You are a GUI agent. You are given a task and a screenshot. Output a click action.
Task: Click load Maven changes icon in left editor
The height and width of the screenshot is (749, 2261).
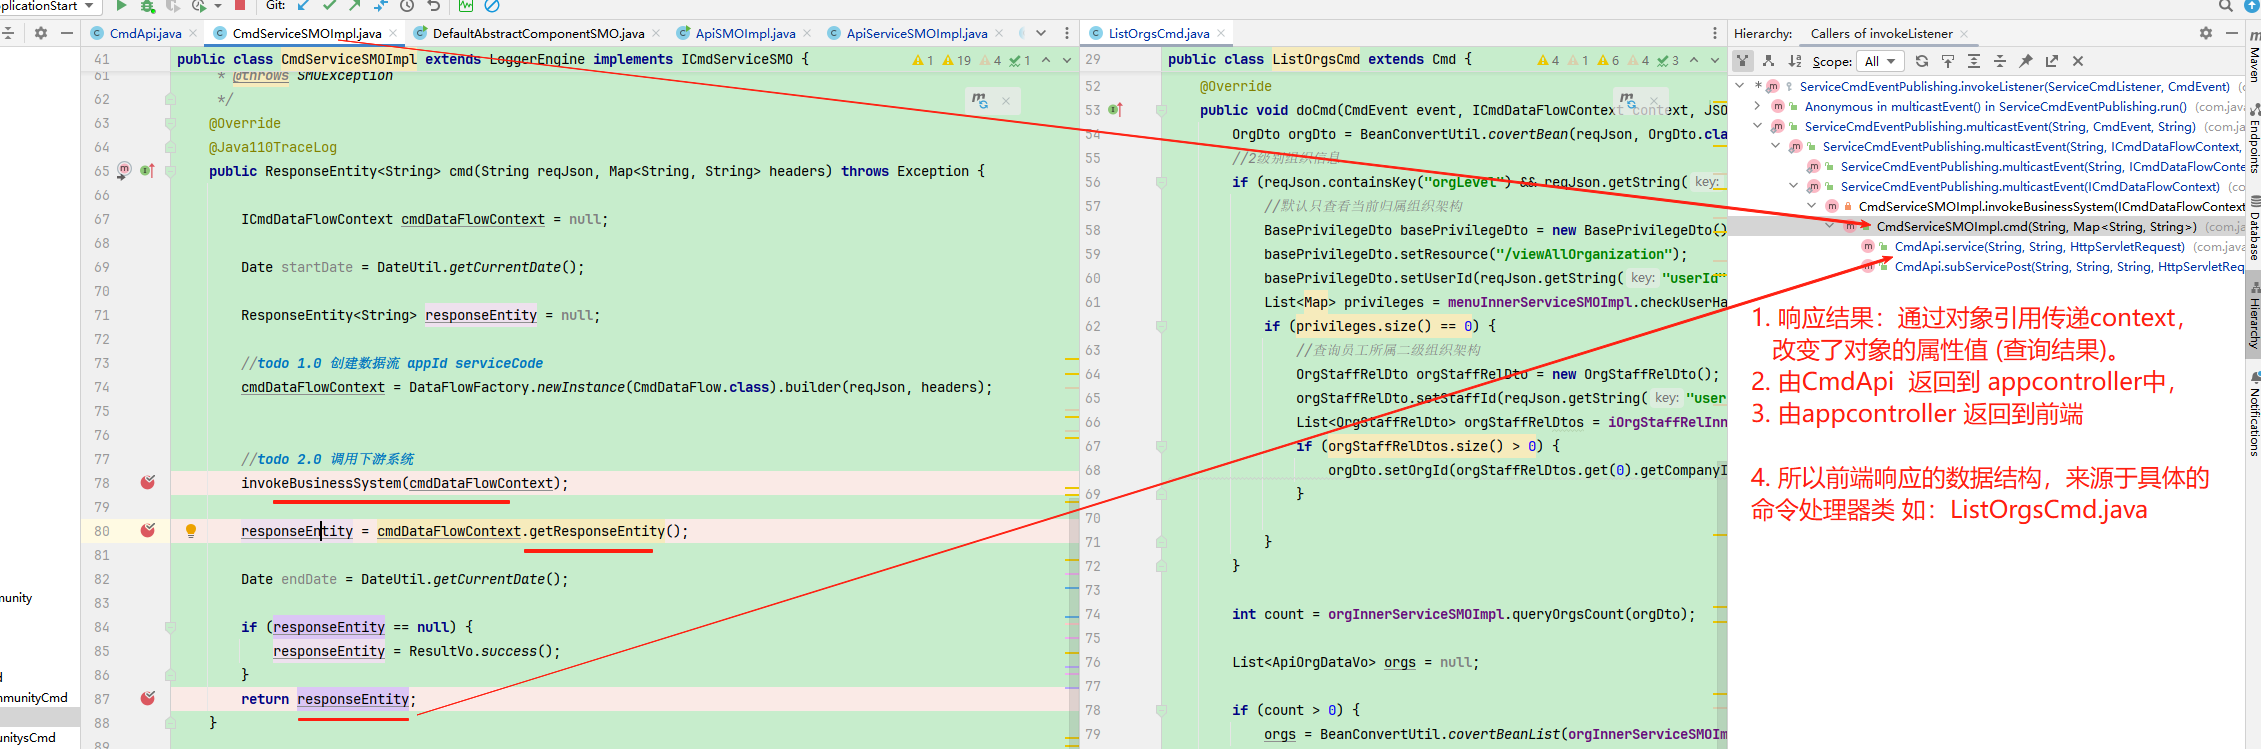pyautogui.click(x=979, y=100)
